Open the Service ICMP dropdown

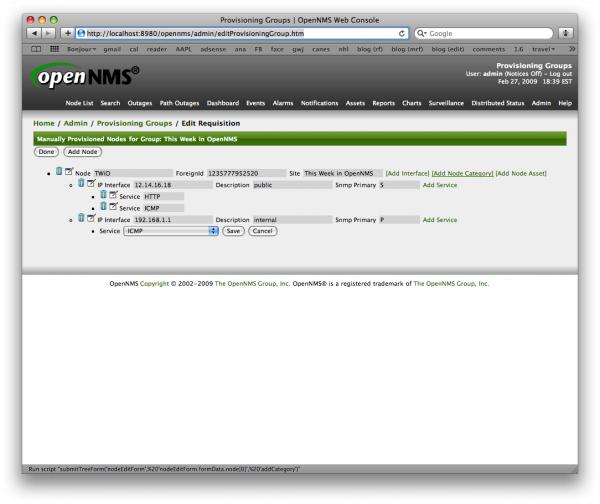coord(171,231)
